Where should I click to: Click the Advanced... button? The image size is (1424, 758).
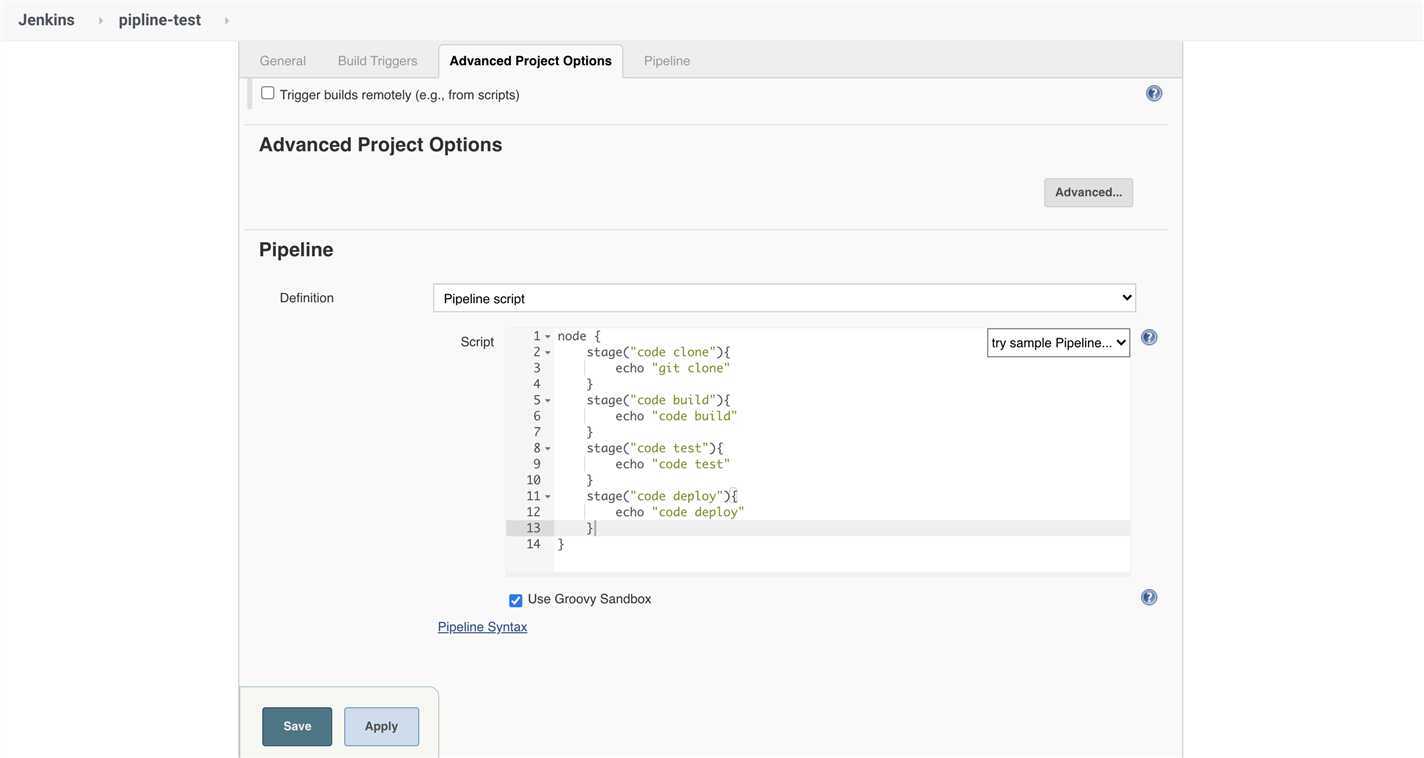click(1089, 192)
